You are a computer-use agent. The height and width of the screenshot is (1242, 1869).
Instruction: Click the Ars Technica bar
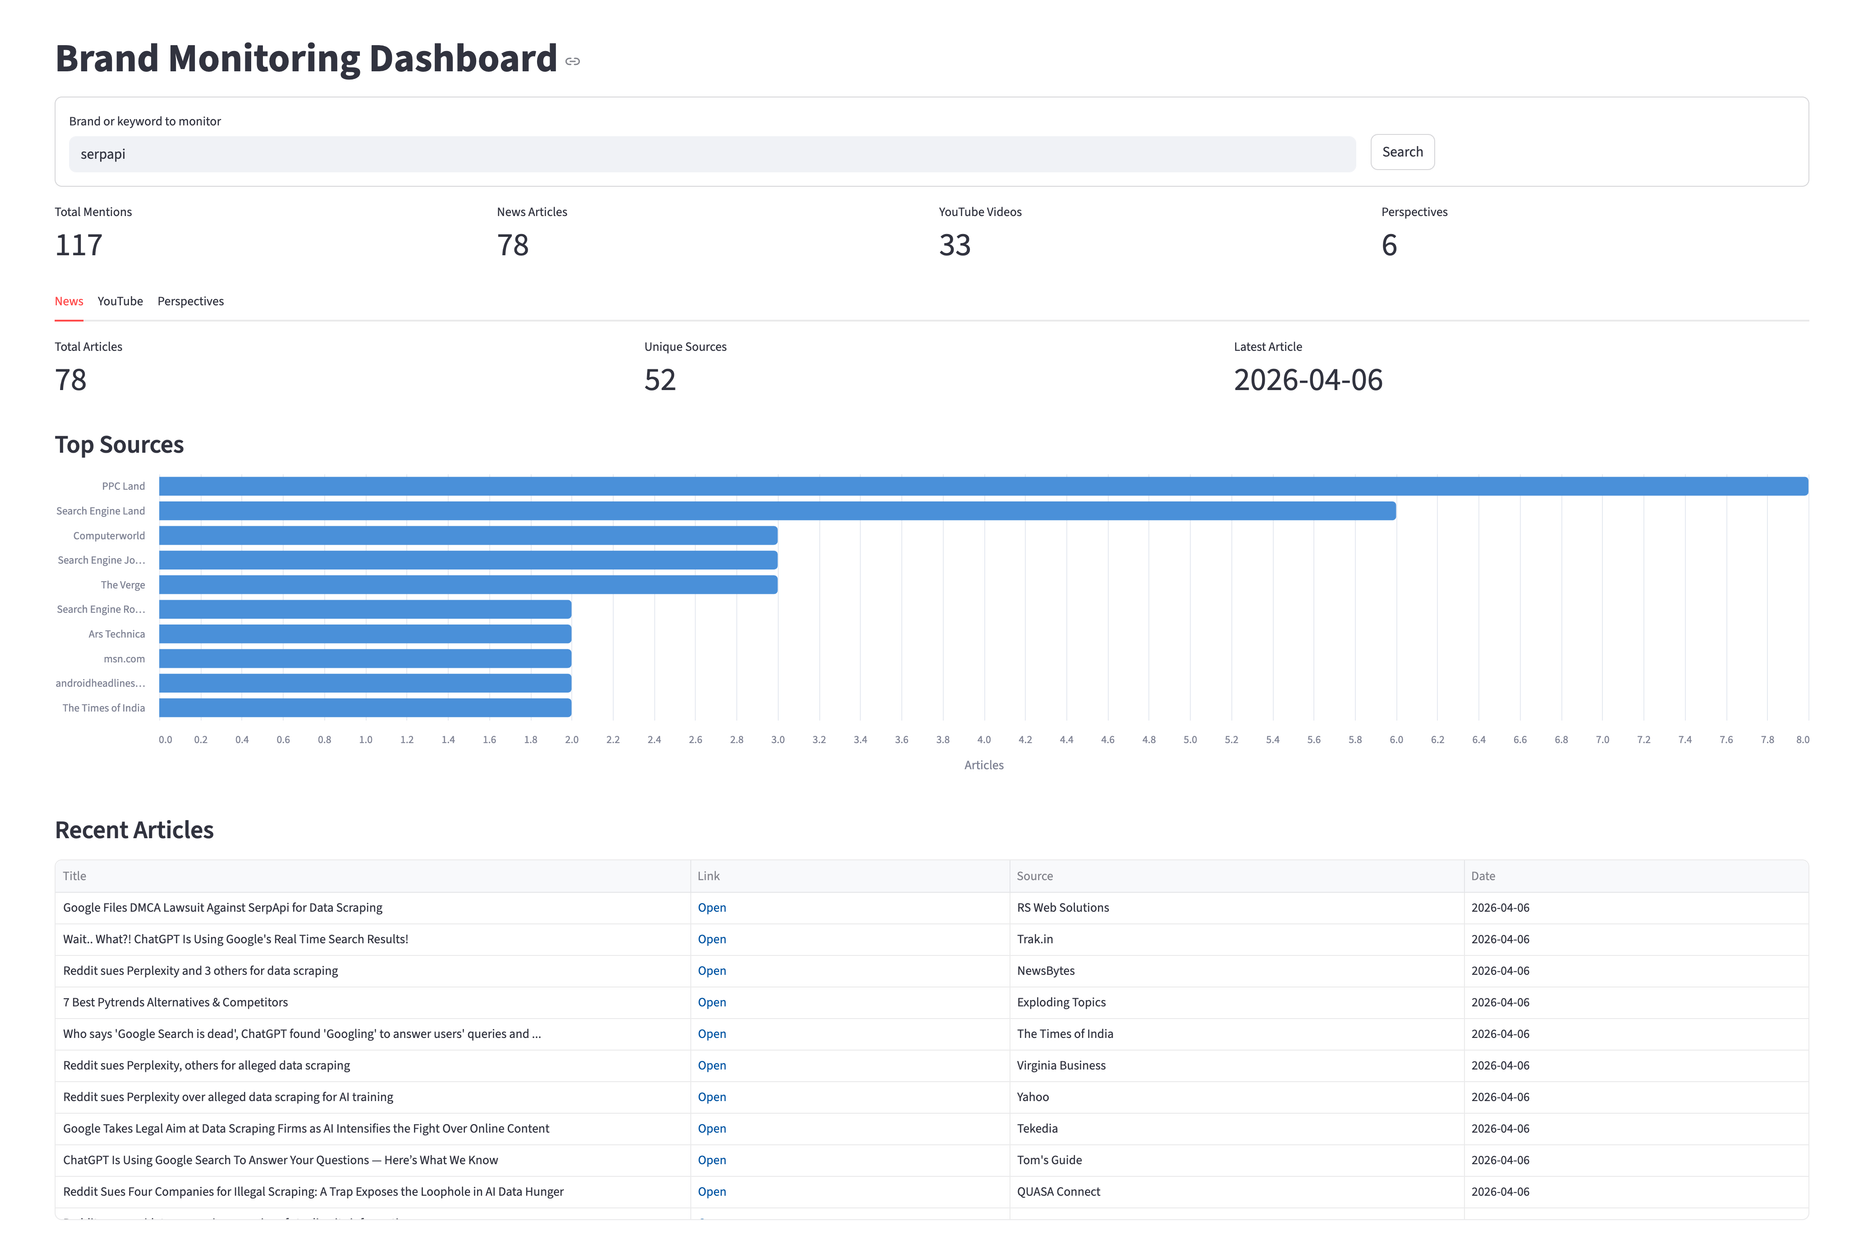[366, 634]
